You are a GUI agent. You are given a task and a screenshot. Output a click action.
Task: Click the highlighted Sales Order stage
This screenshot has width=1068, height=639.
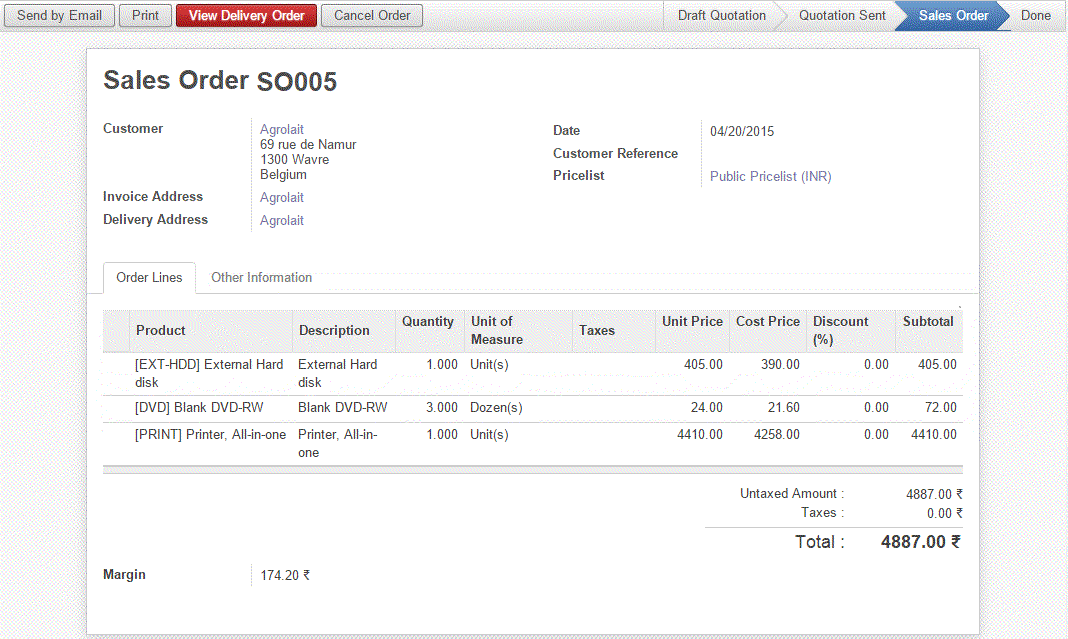(x=951, y=15)
